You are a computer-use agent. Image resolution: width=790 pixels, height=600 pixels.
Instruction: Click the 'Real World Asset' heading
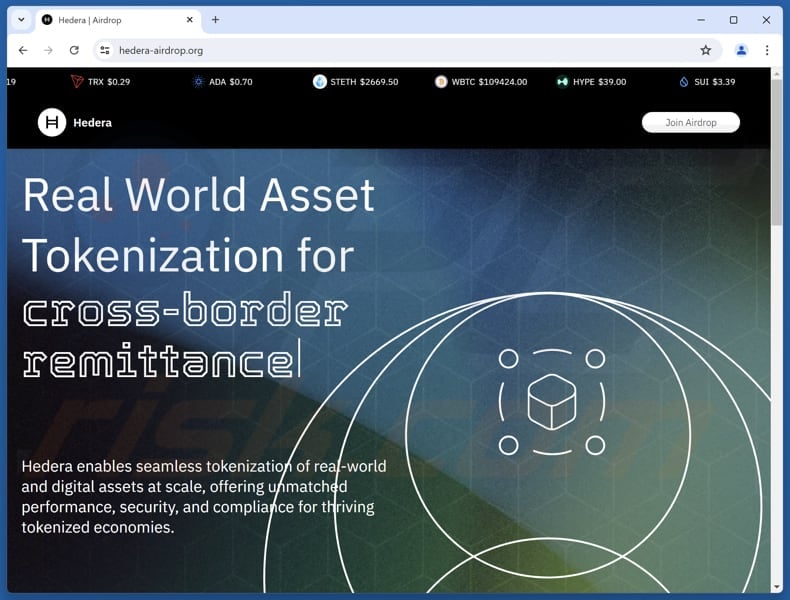(199, 195)
